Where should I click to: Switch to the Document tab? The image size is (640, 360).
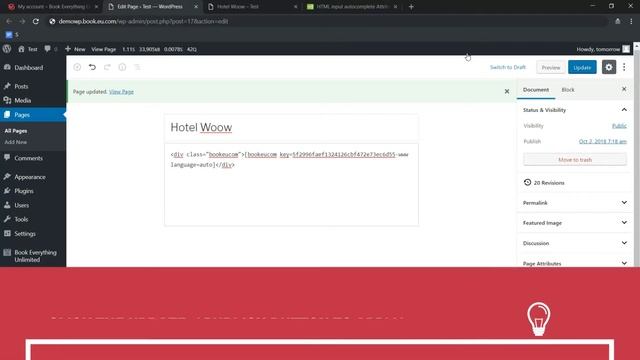click(x=536, y=90)
